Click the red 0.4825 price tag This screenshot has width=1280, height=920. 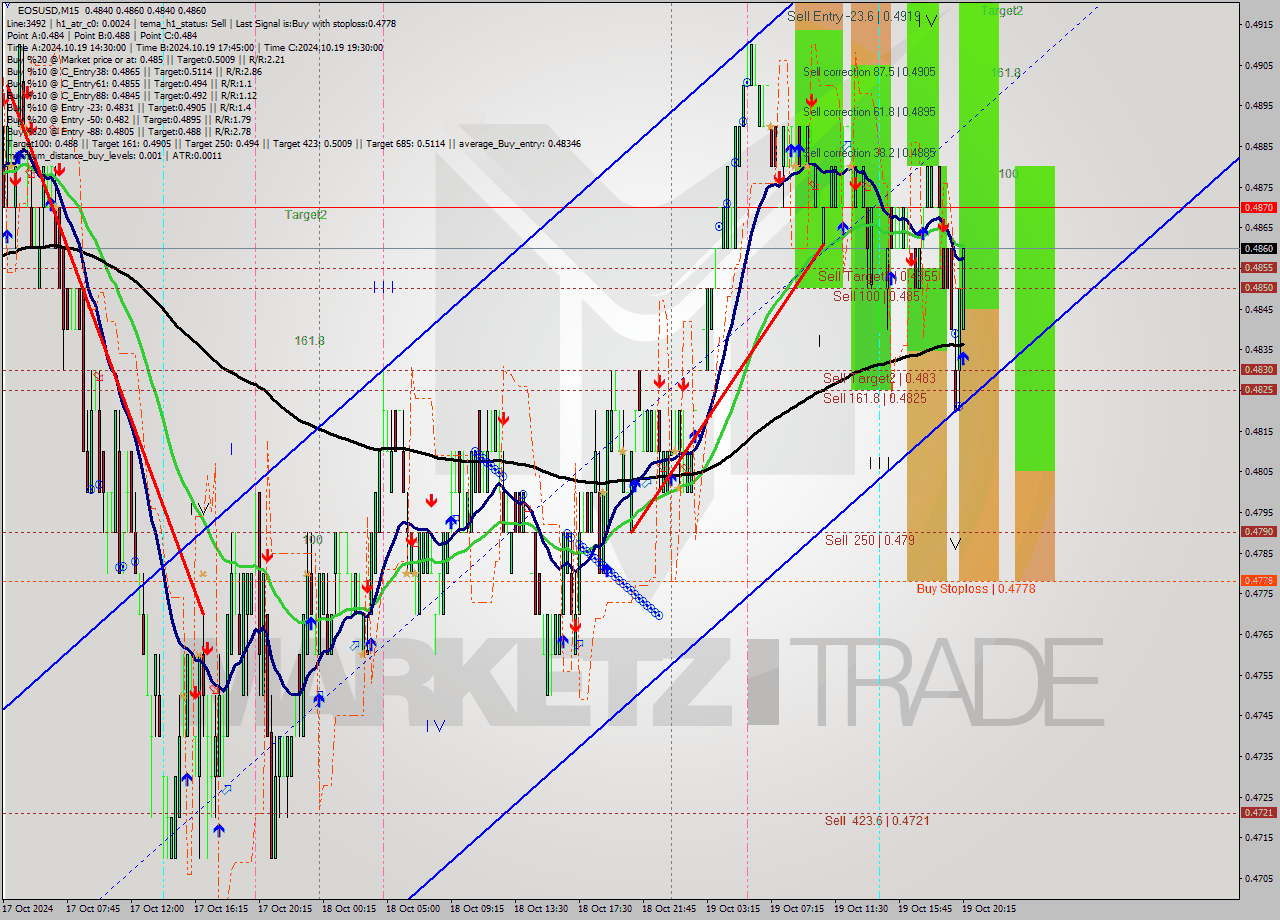(x=1258, y=389)
